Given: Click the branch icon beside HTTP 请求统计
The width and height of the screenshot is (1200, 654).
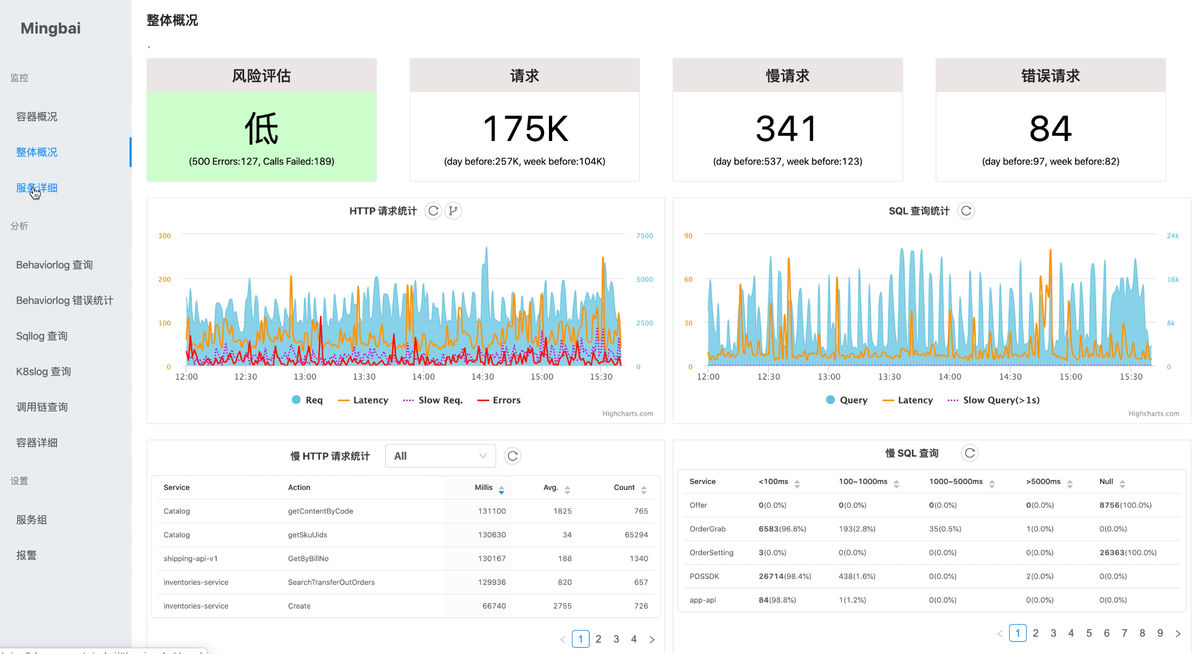Looking at the screenshot, I should pyautogui.click(x=453, y=211).
